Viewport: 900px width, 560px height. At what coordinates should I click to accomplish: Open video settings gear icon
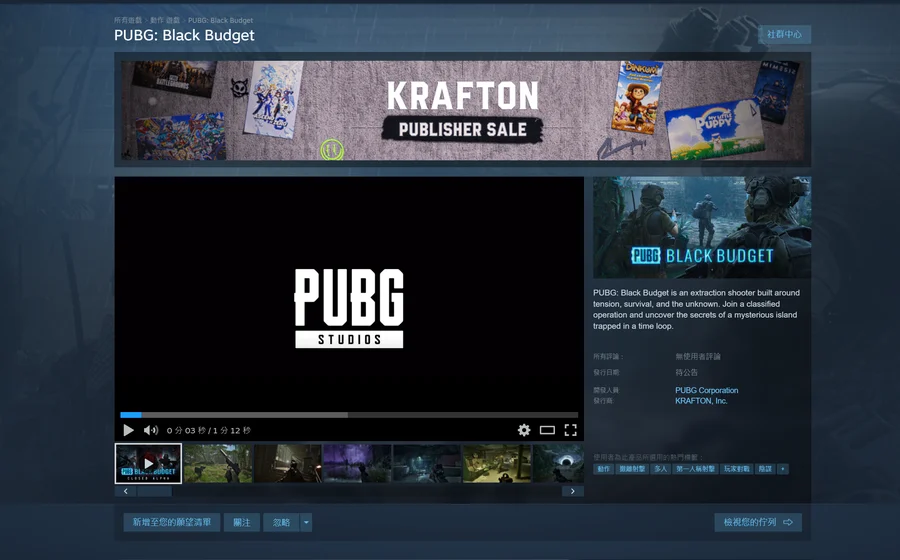tap(524, 430)
